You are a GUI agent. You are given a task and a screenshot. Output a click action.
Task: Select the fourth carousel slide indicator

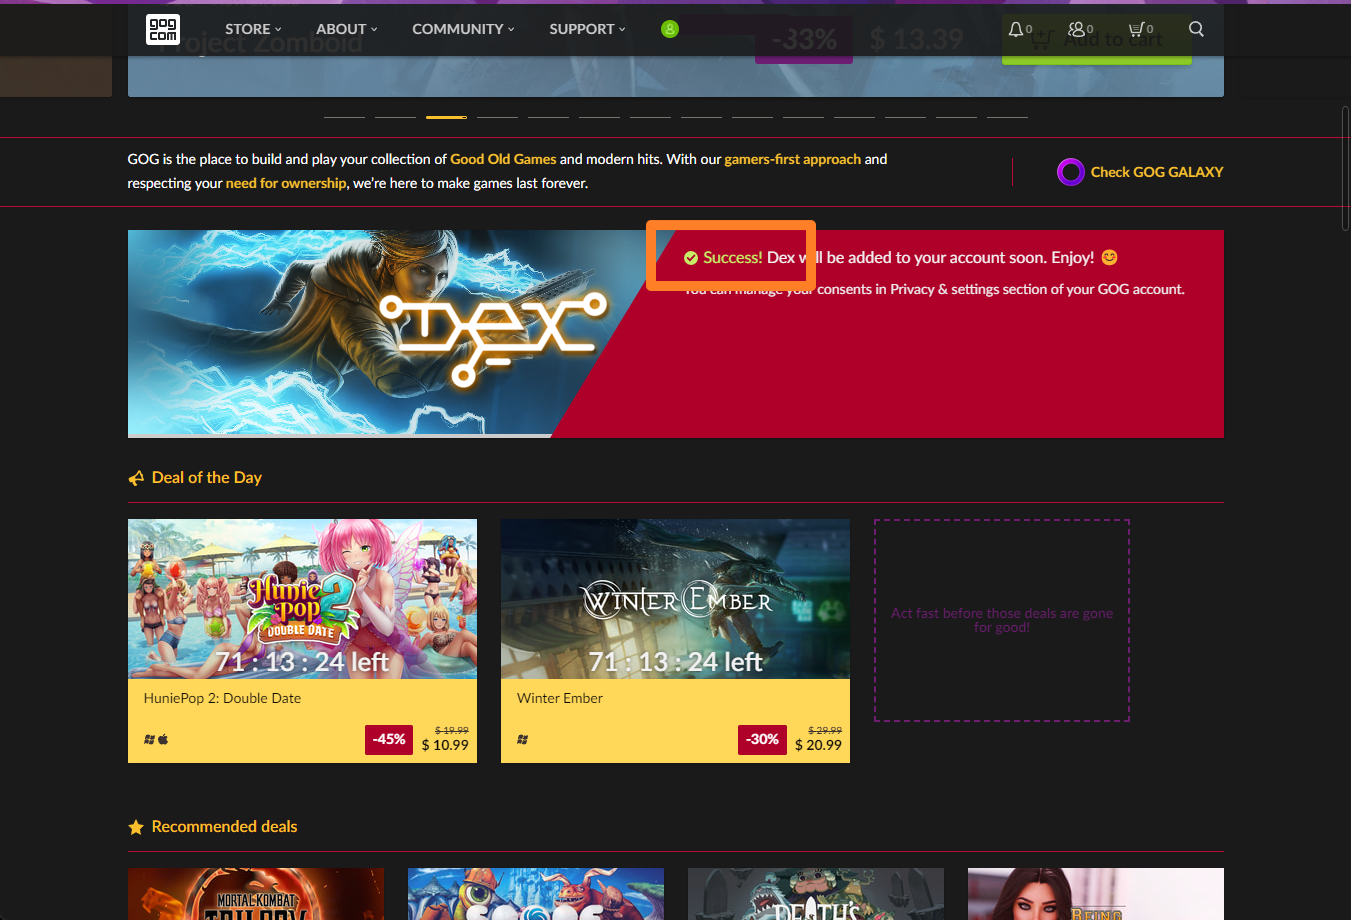coord(497,117)
